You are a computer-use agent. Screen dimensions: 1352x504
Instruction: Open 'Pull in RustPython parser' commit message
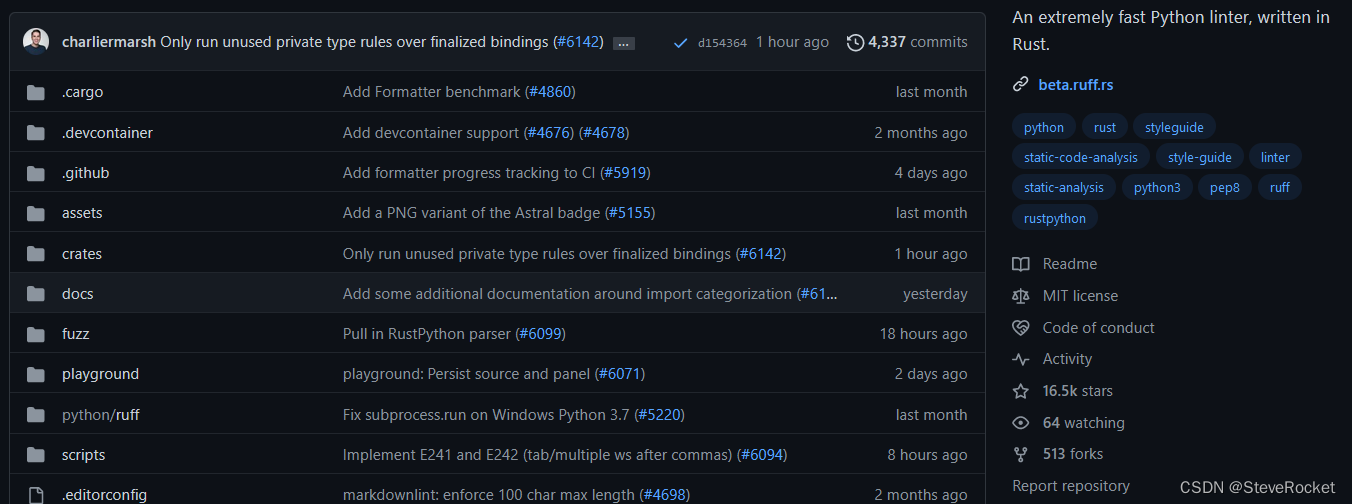tap(427, 334)
